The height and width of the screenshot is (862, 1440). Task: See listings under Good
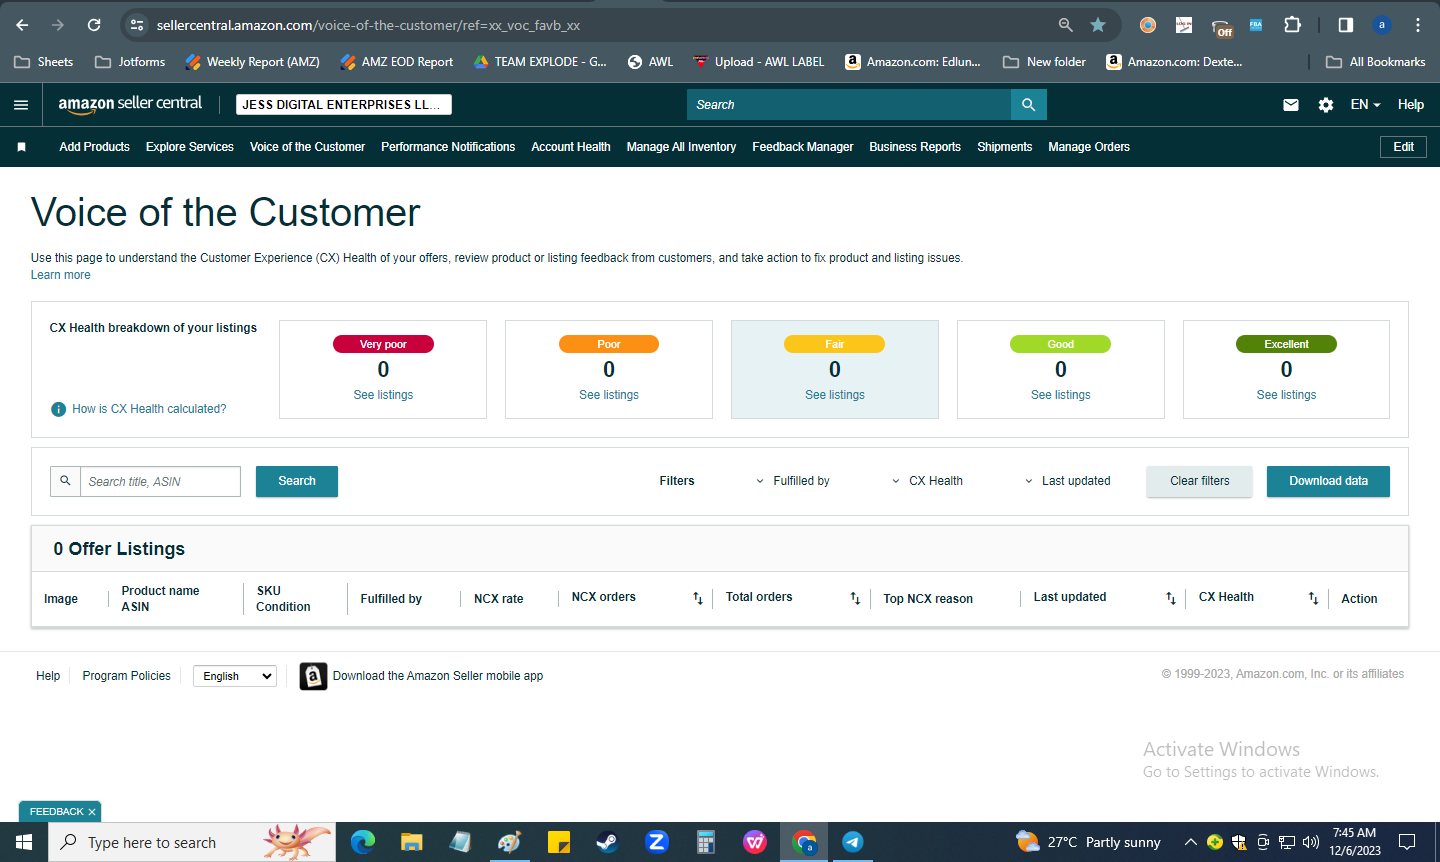click(1061, 395)
